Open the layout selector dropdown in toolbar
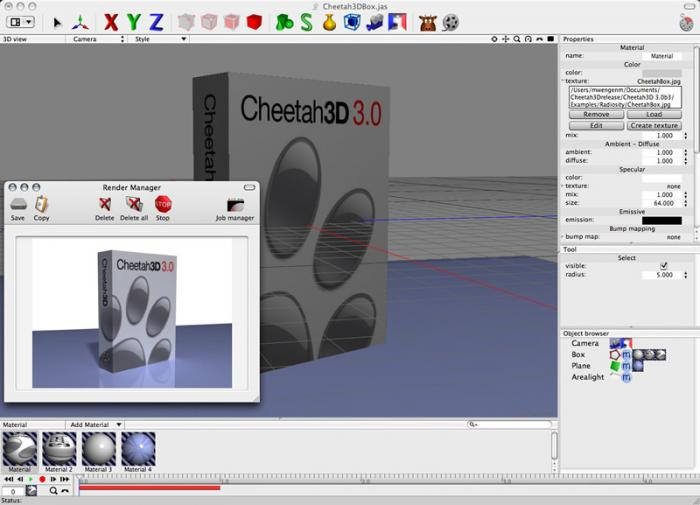700x505 pixels. click(x=21, y=22)
